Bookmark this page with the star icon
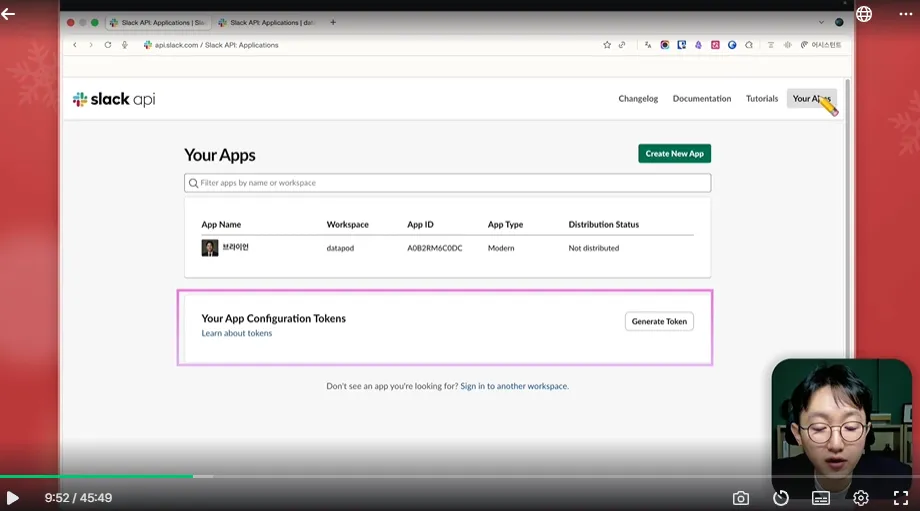 click(607, 45)
